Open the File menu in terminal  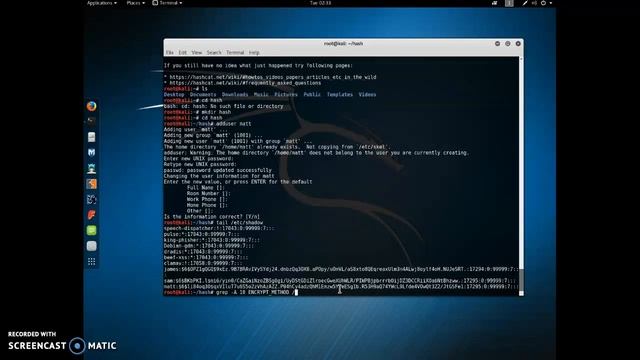tap(169, 53)
